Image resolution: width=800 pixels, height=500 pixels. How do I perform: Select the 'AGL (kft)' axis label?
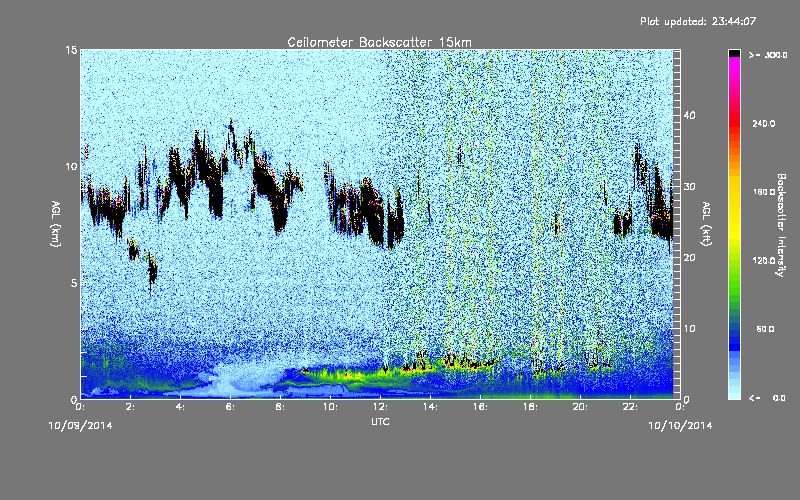coord(706,224)
